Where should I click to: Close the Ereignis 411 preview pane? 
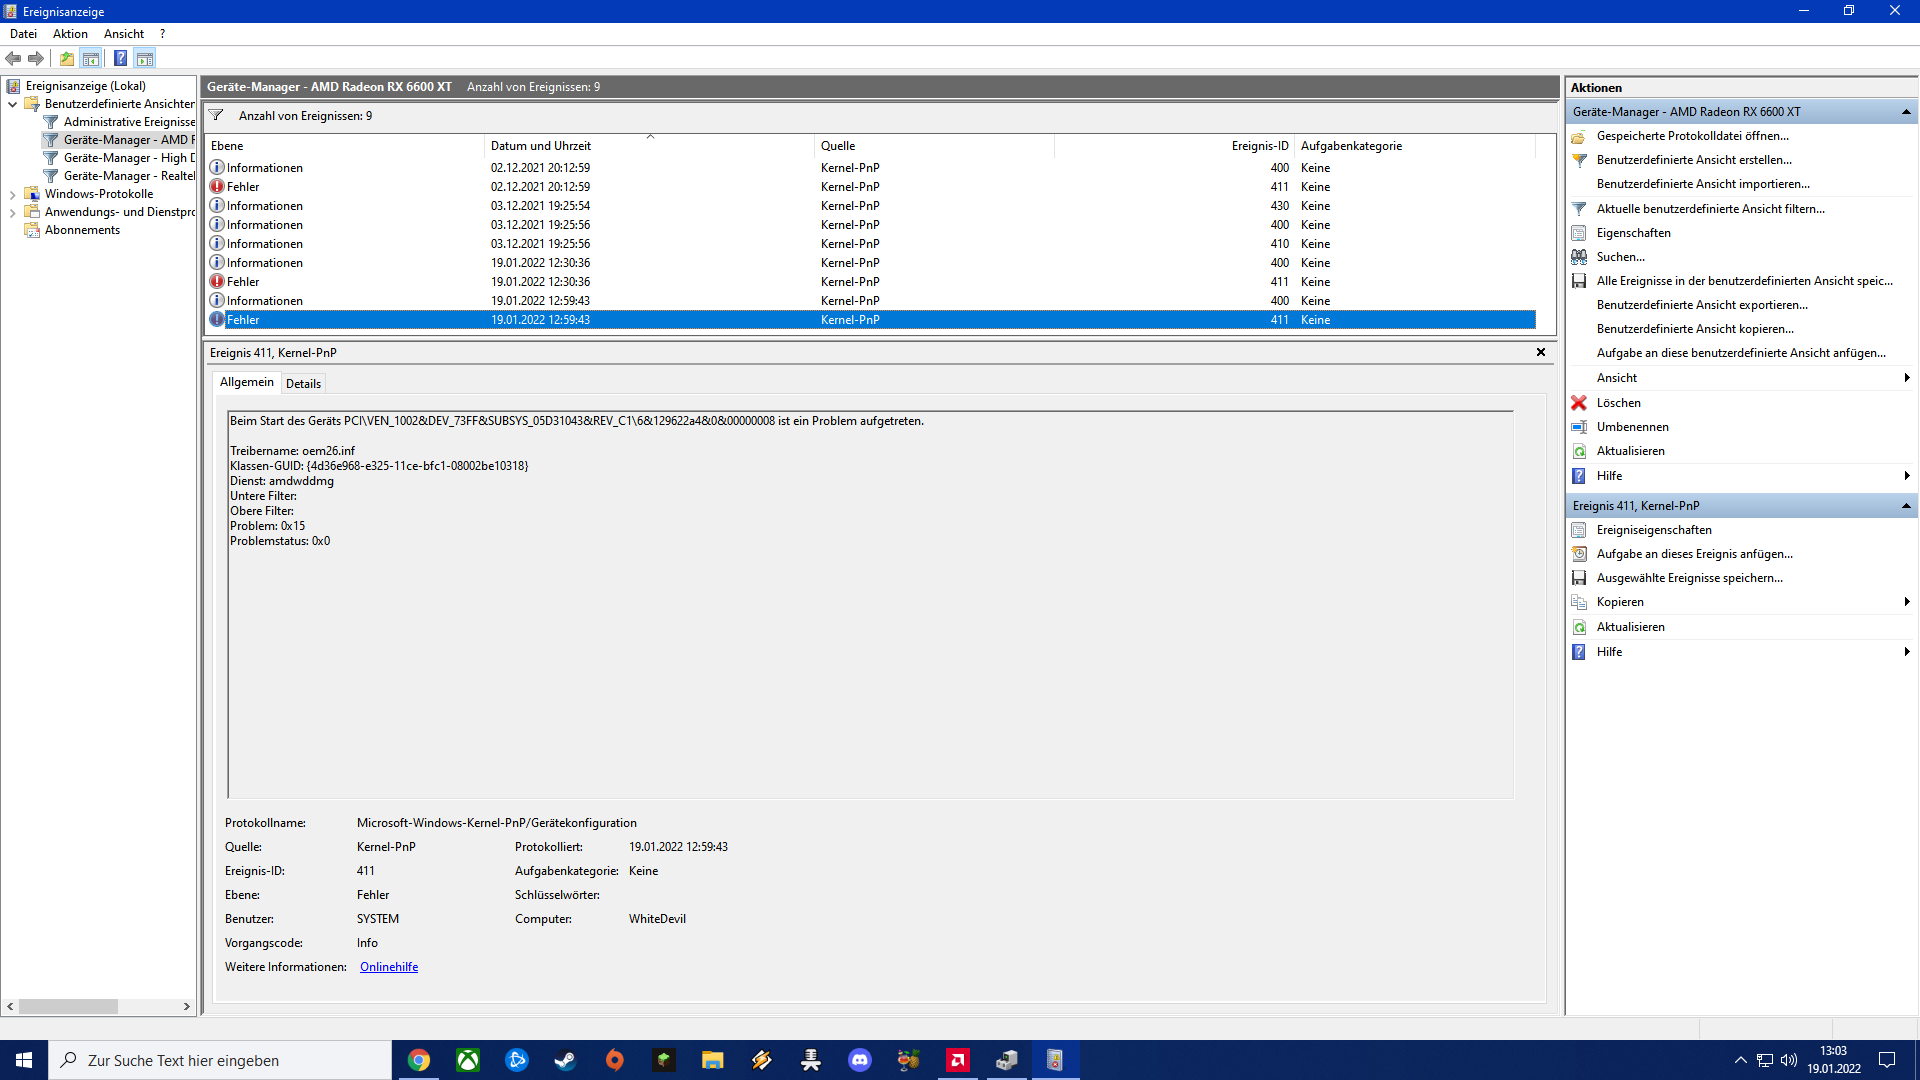click(x=1540, y=352)
